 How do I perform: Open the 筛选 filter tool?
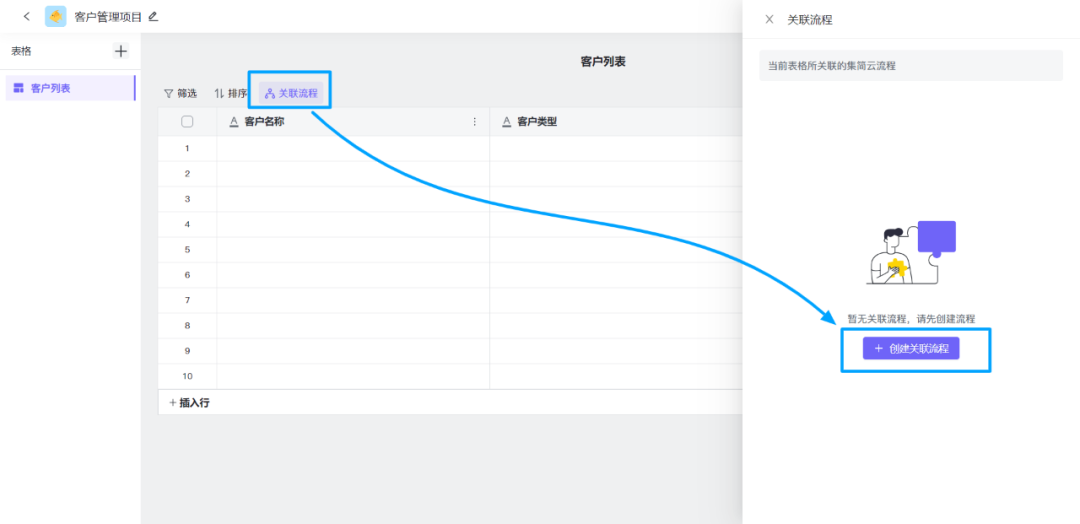(180, 94)
